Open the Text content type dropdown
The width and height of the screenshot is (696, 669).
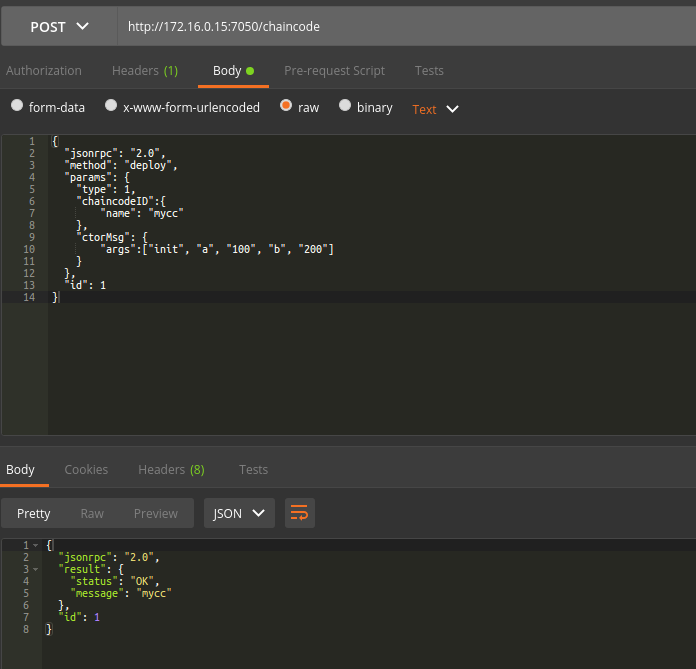tap(435, 109)
